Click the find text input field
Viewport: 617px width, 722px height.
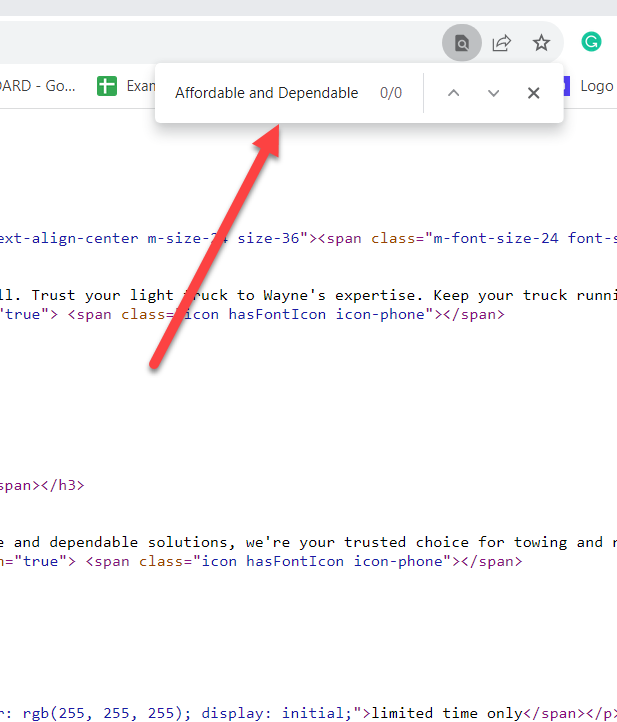[267, 93]
